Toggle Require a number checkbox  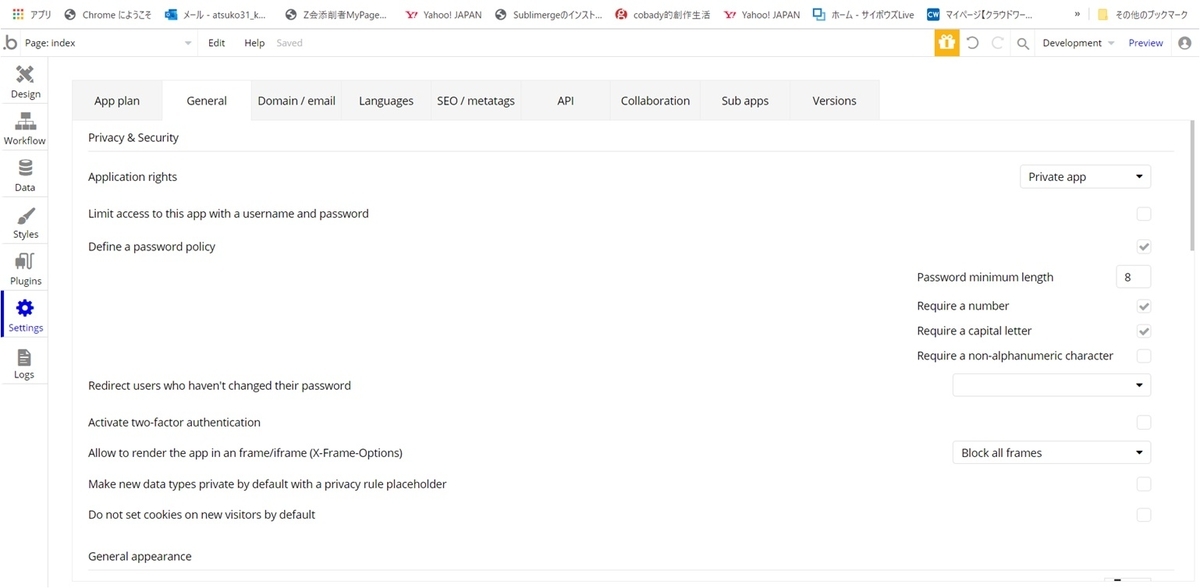[1144, 306]
